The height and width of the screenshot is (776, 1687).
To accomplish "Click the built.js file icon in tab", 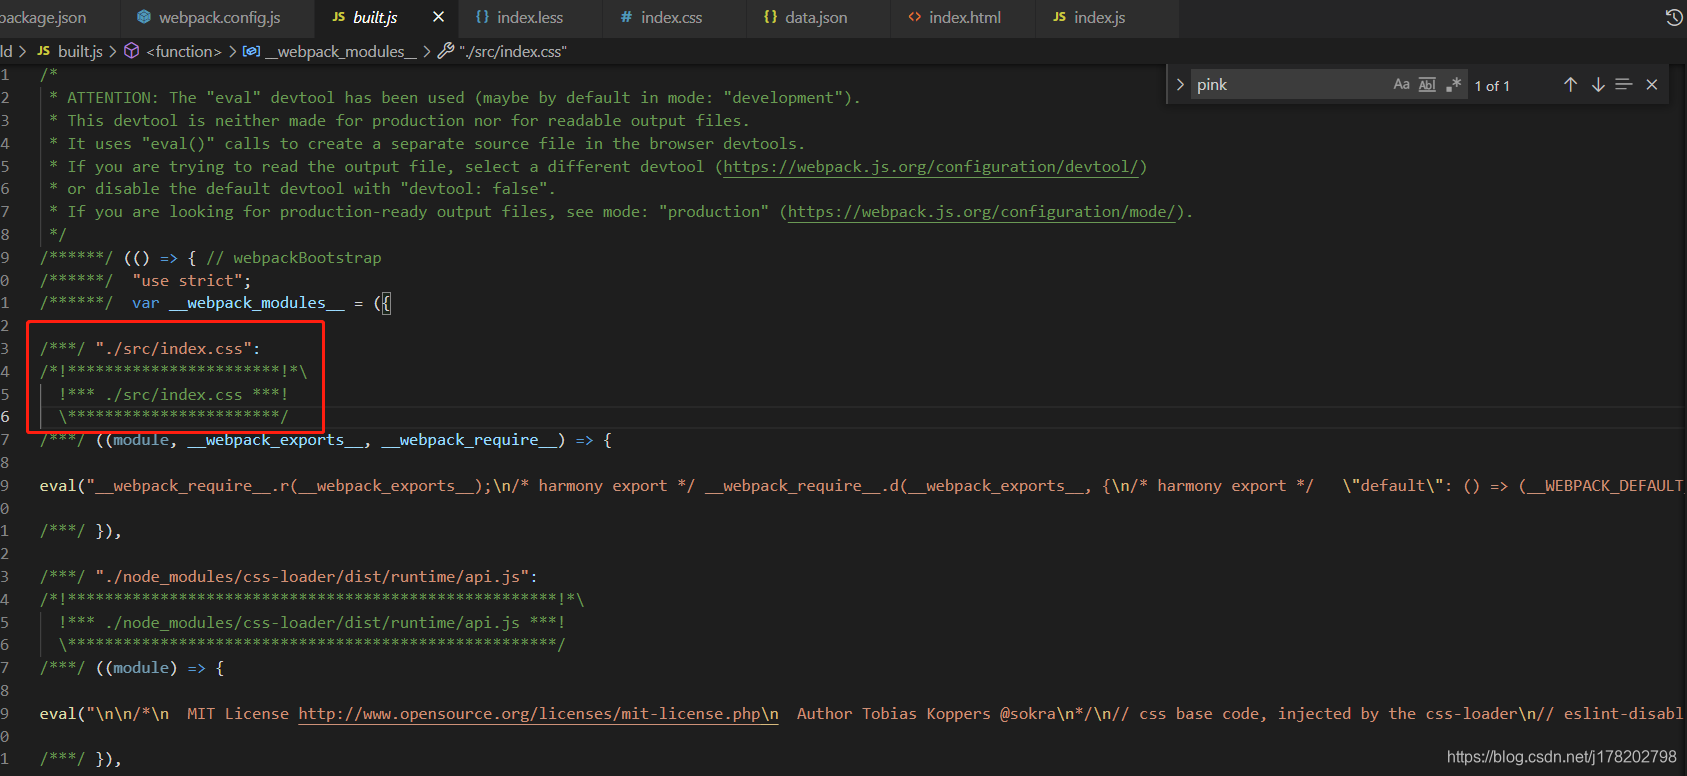I will 339,17.
